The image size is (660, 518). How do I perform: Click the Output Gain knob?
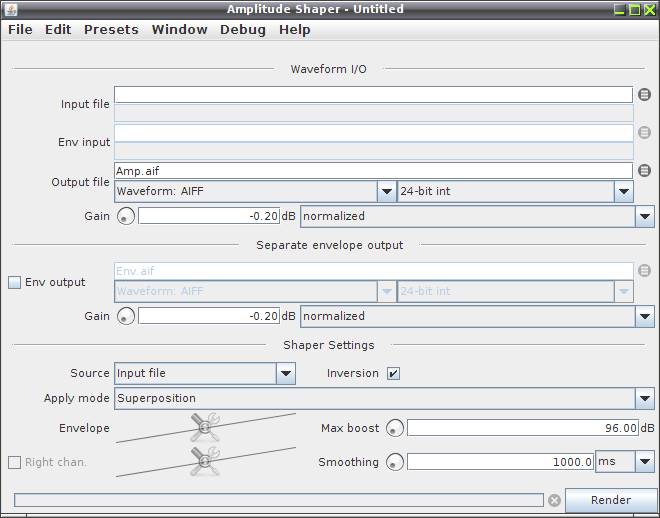125,216
